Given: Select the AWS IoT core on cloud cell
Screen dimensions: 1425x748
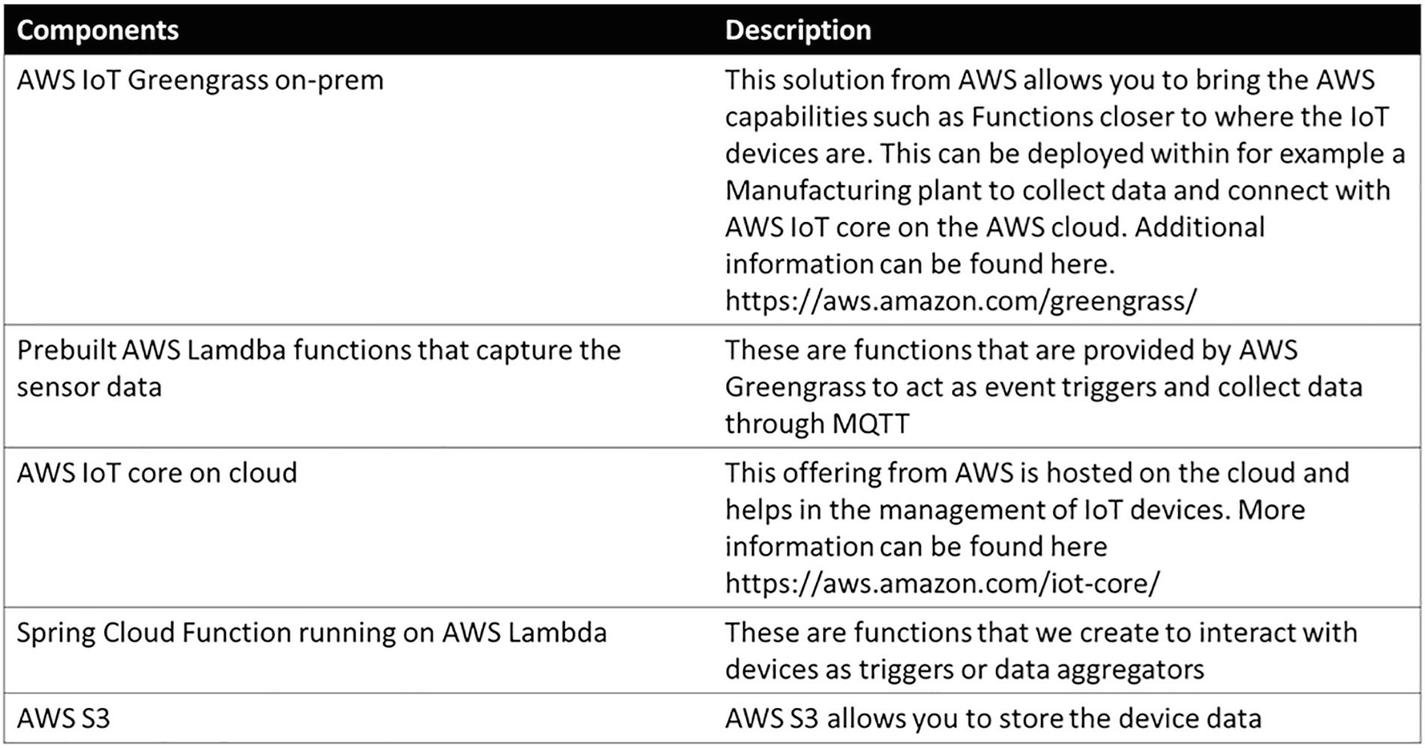Looking at the screenshot, I should click(x=157, y=472).
